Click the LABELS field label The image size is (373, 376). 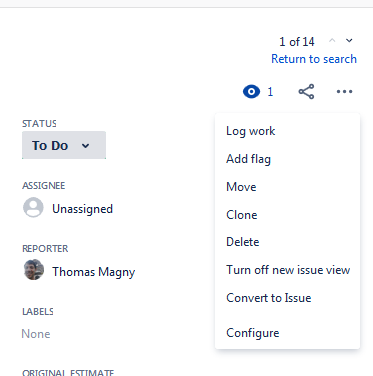pos(38,312)
